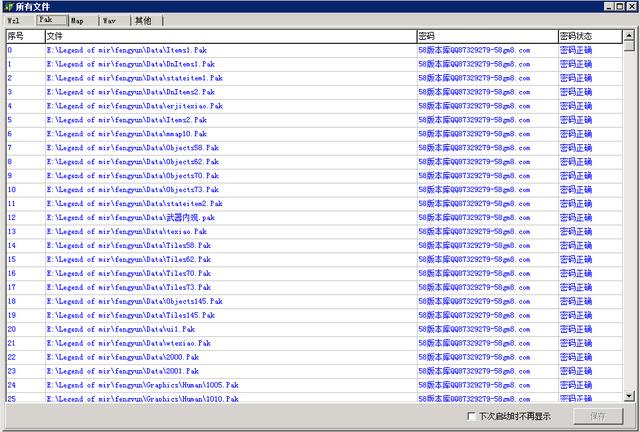Click the scrollbar down arrow

tap(629, 398)
